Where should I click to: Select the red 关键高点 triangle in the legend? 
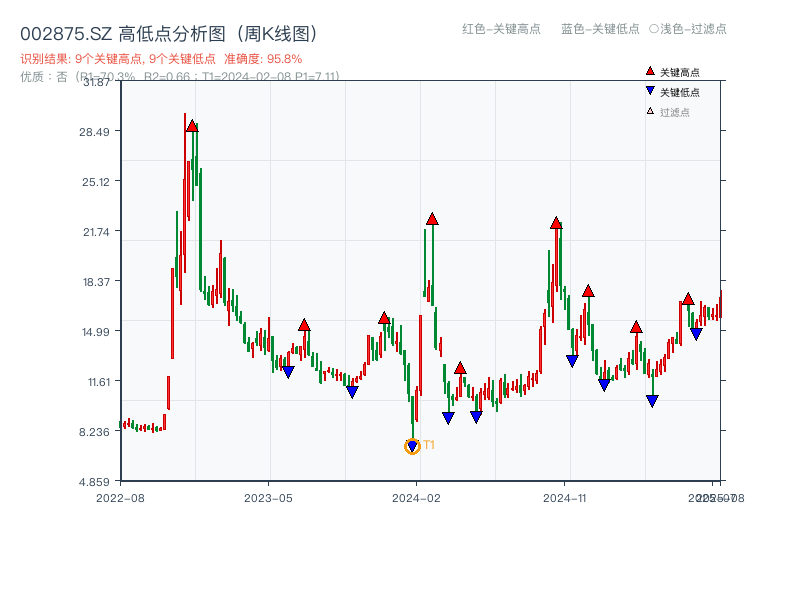(x=649, y=72)
